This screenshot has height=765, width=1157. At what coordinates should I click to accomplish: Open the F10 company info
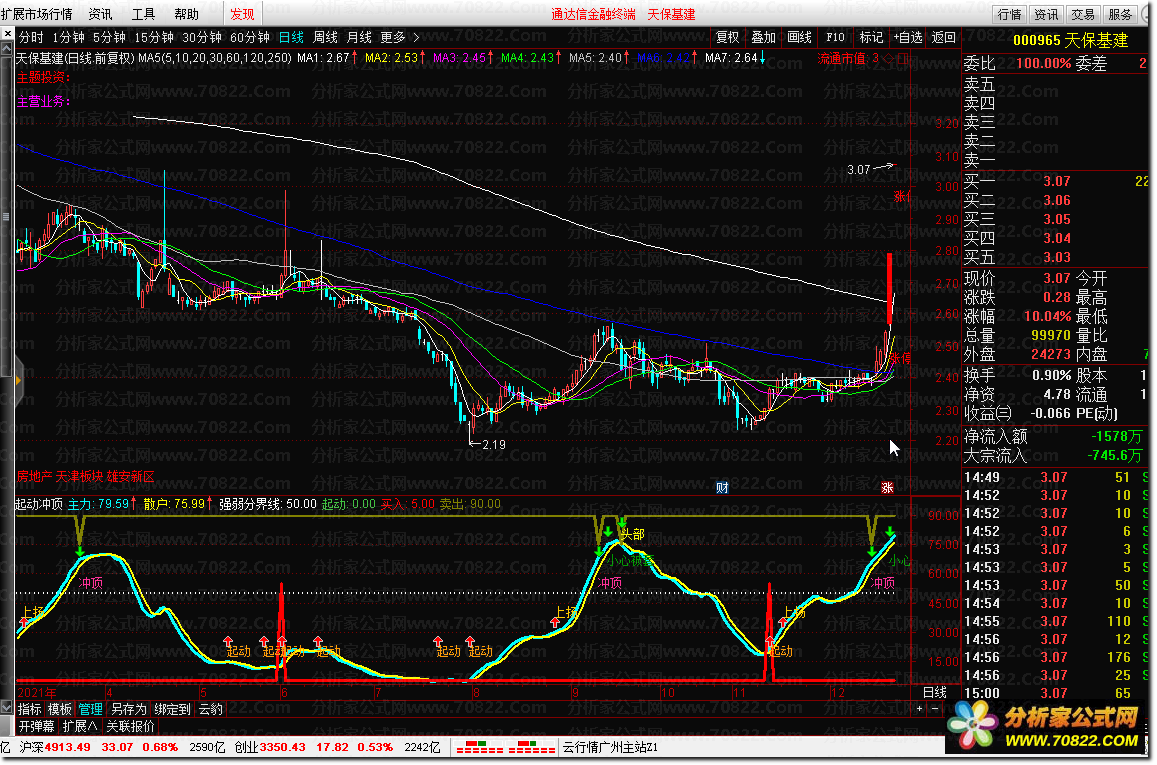(835, 37)
